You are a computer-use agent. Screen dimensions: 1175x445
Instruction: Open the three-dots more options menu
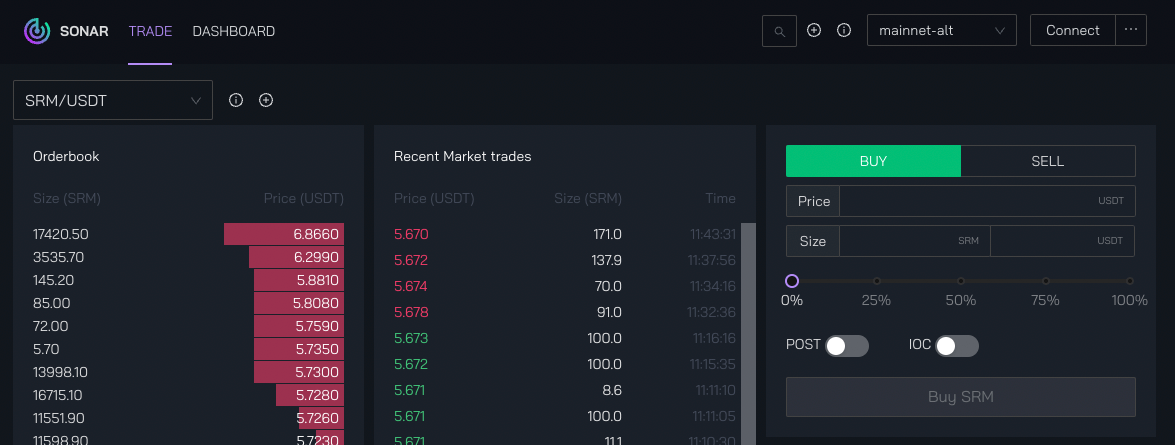(1131, 30)
